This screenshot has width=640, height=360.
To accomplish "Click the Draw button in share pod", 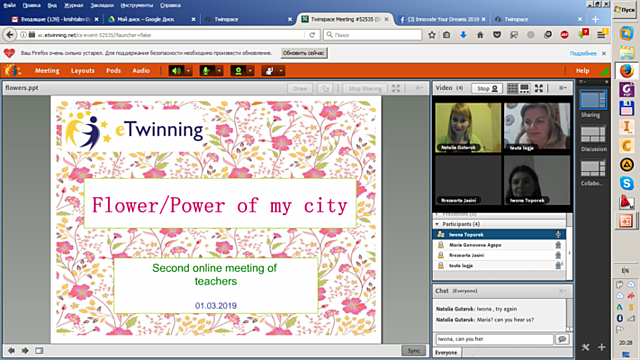I will [x=300, y=88].
